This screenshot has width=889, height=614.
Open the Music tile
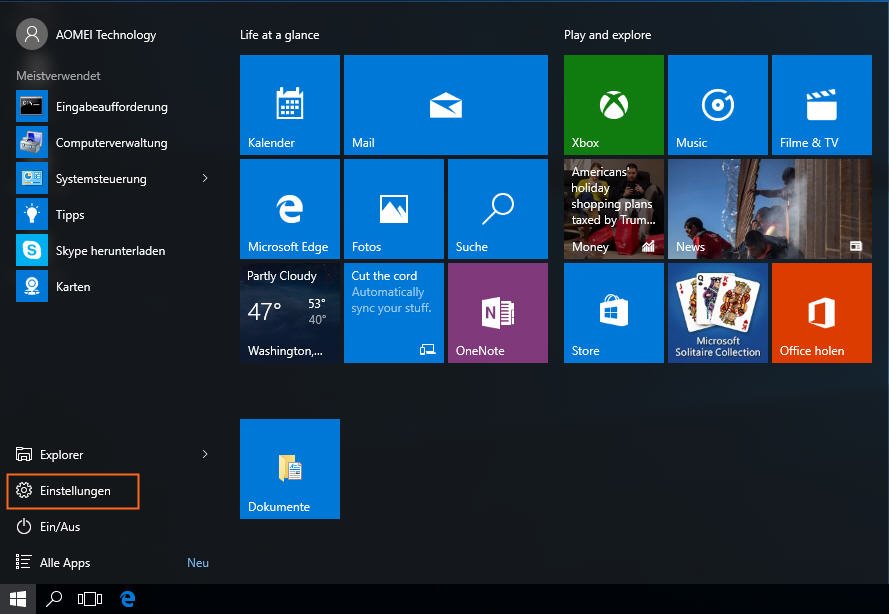717,105
